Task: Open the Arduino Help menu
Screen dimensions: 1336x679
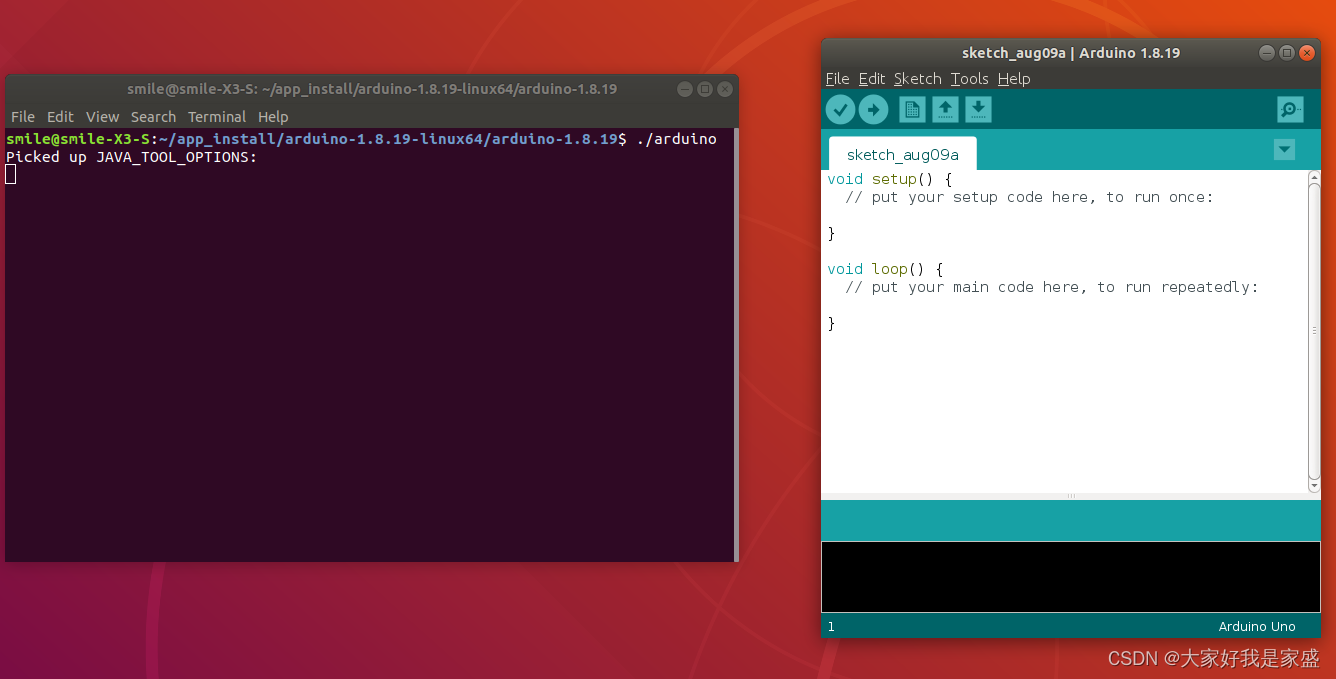Action: [x=1014, y=79]
